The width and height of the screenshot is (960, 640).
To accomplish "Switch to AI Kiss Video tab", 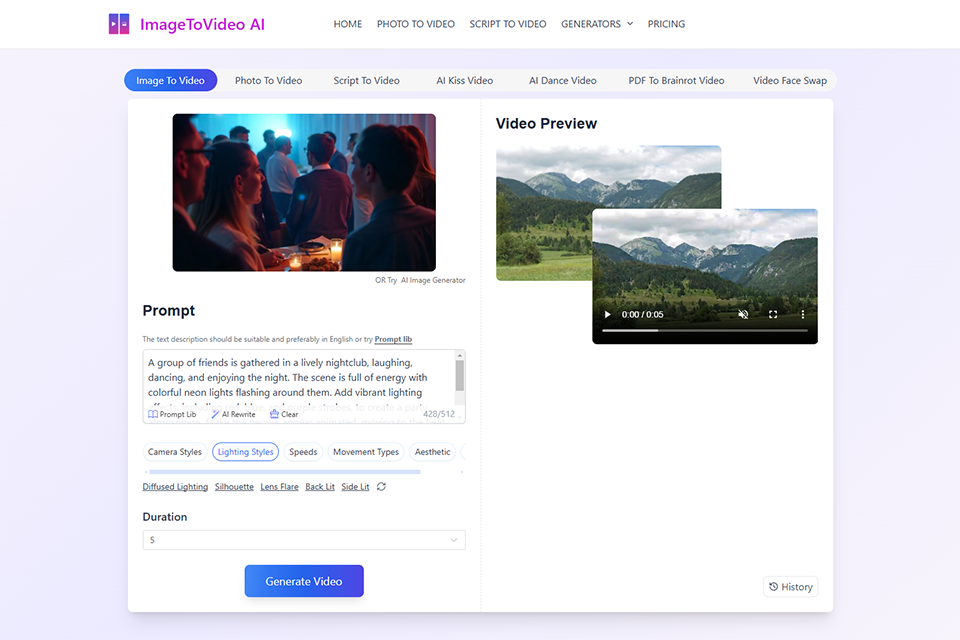I will point(464,80).
